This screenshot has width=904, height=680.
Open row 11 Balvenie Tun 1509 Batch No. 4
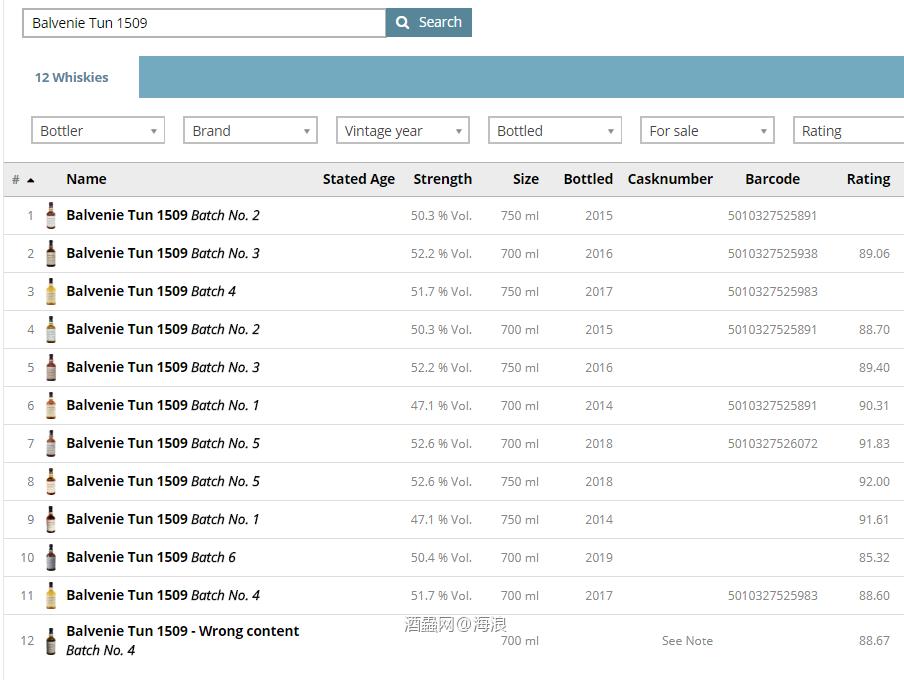tap(163, 596)
